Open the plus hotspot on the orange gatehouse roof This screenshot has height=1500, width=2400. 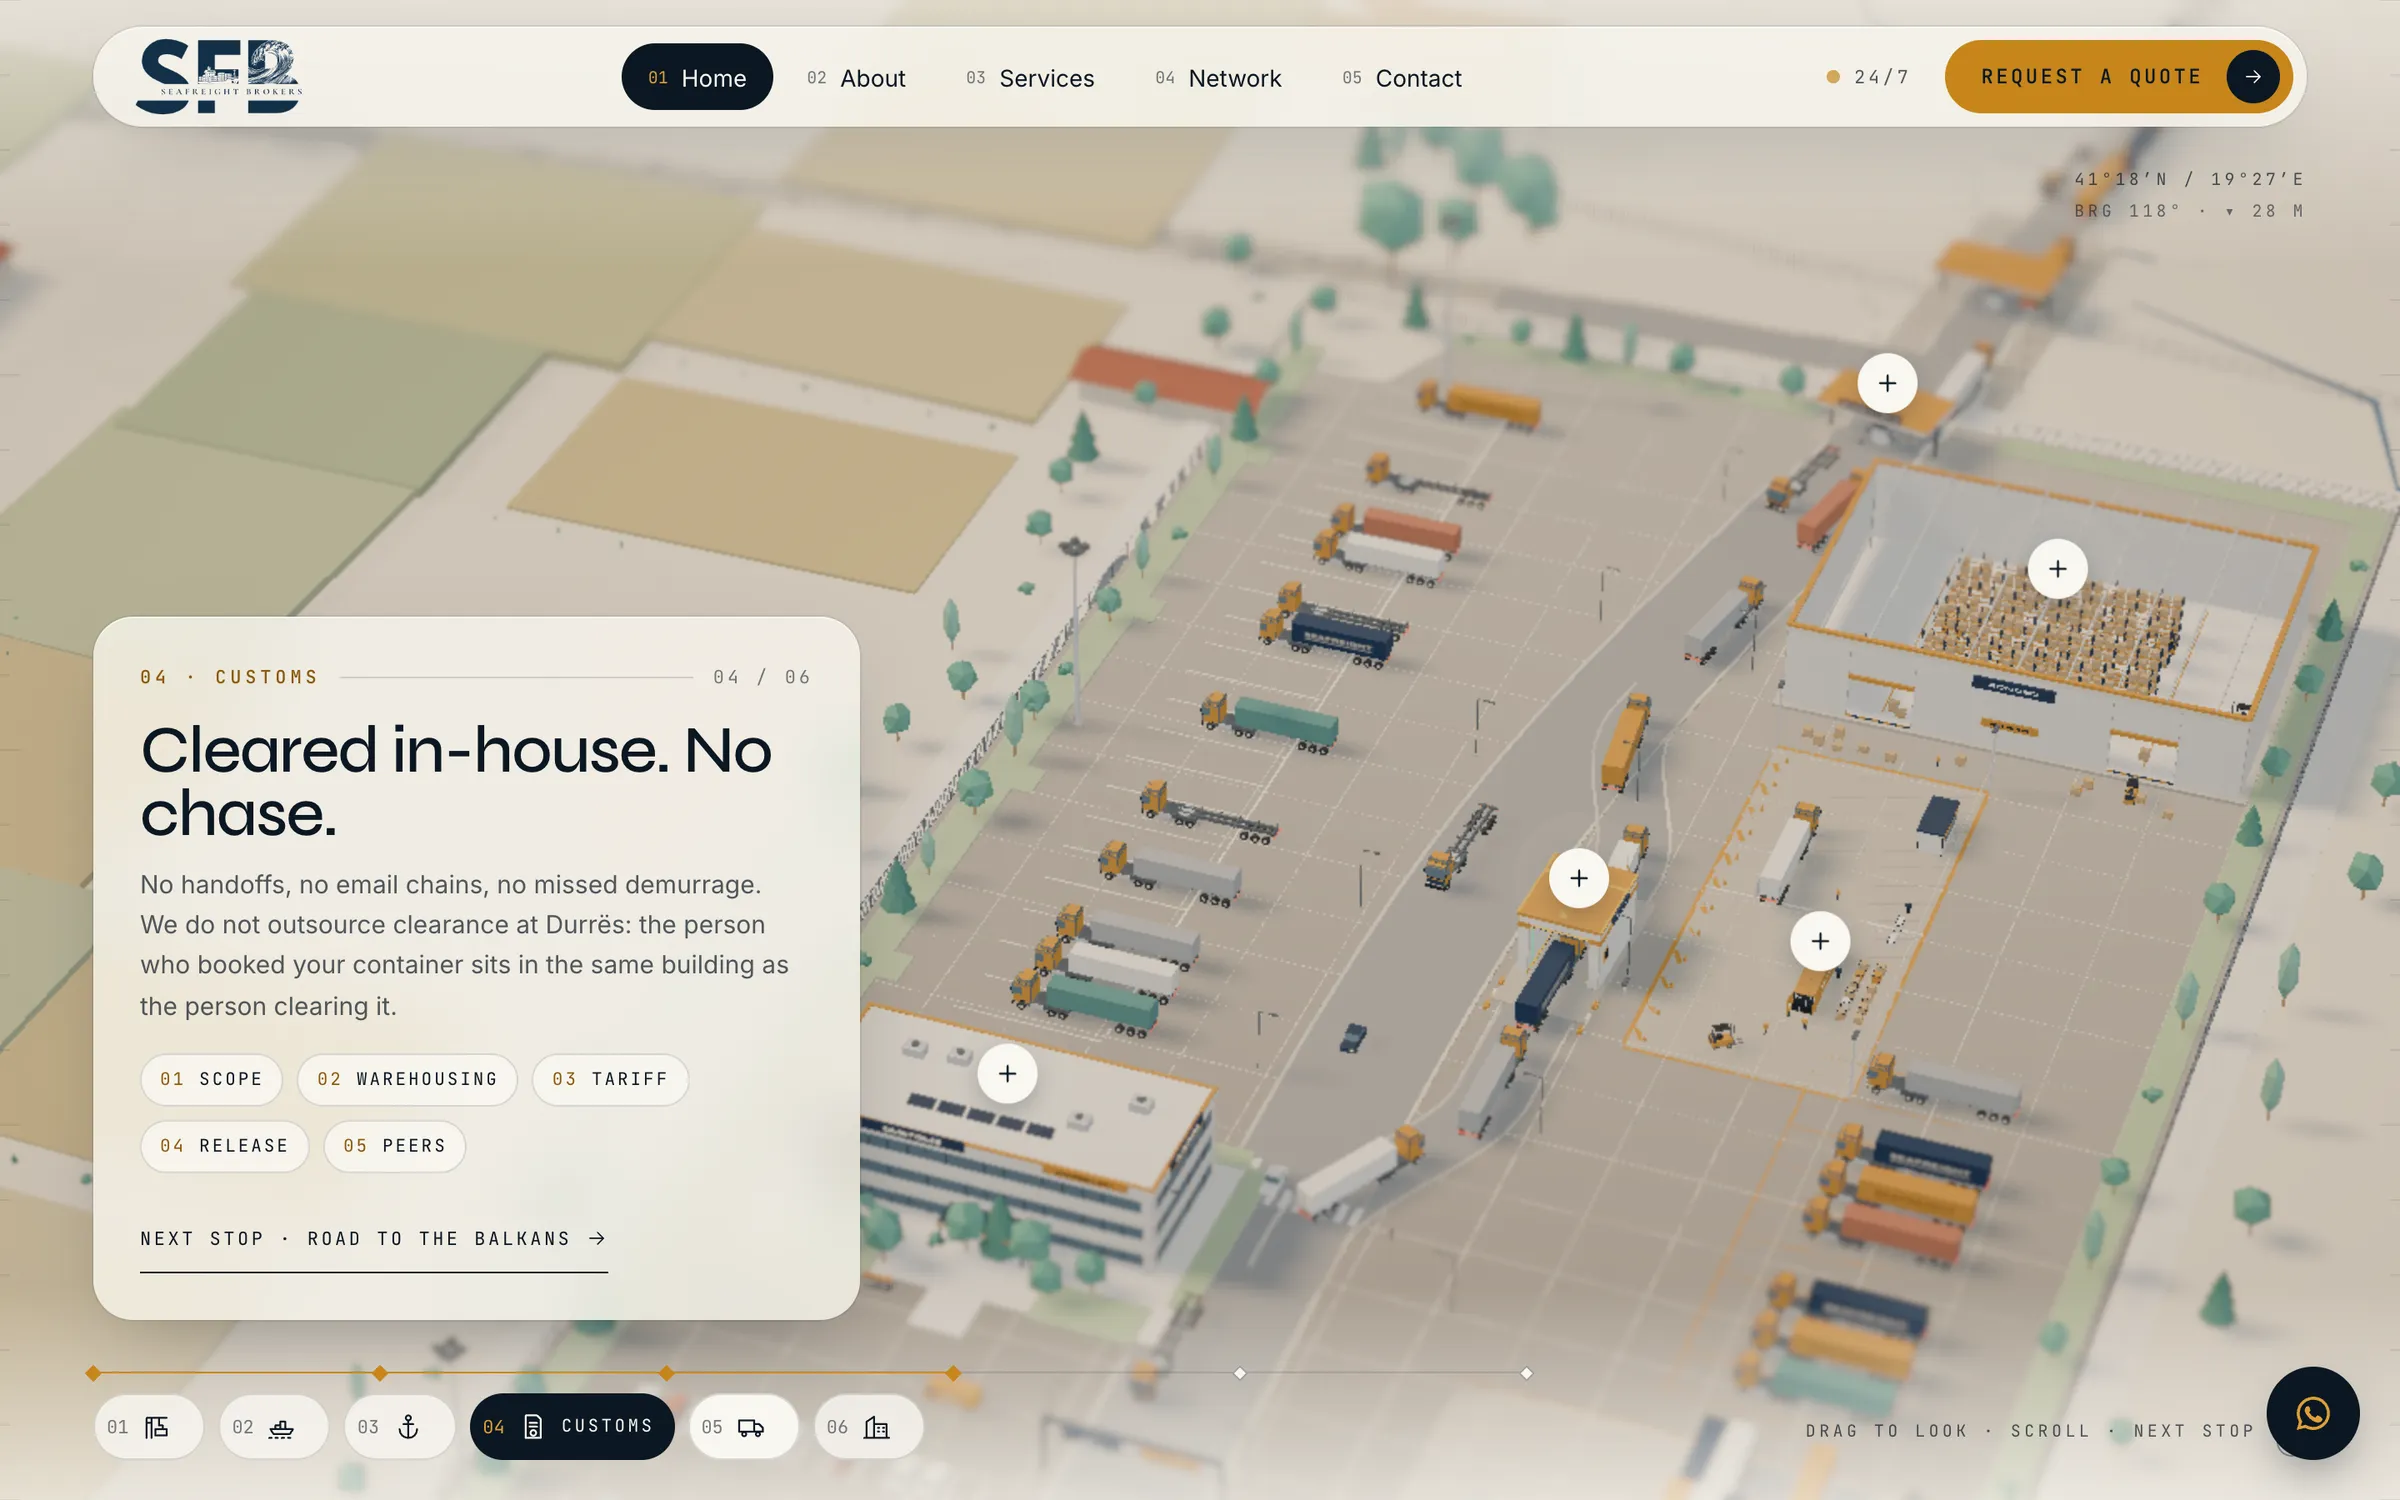[x=1579, y=878]
